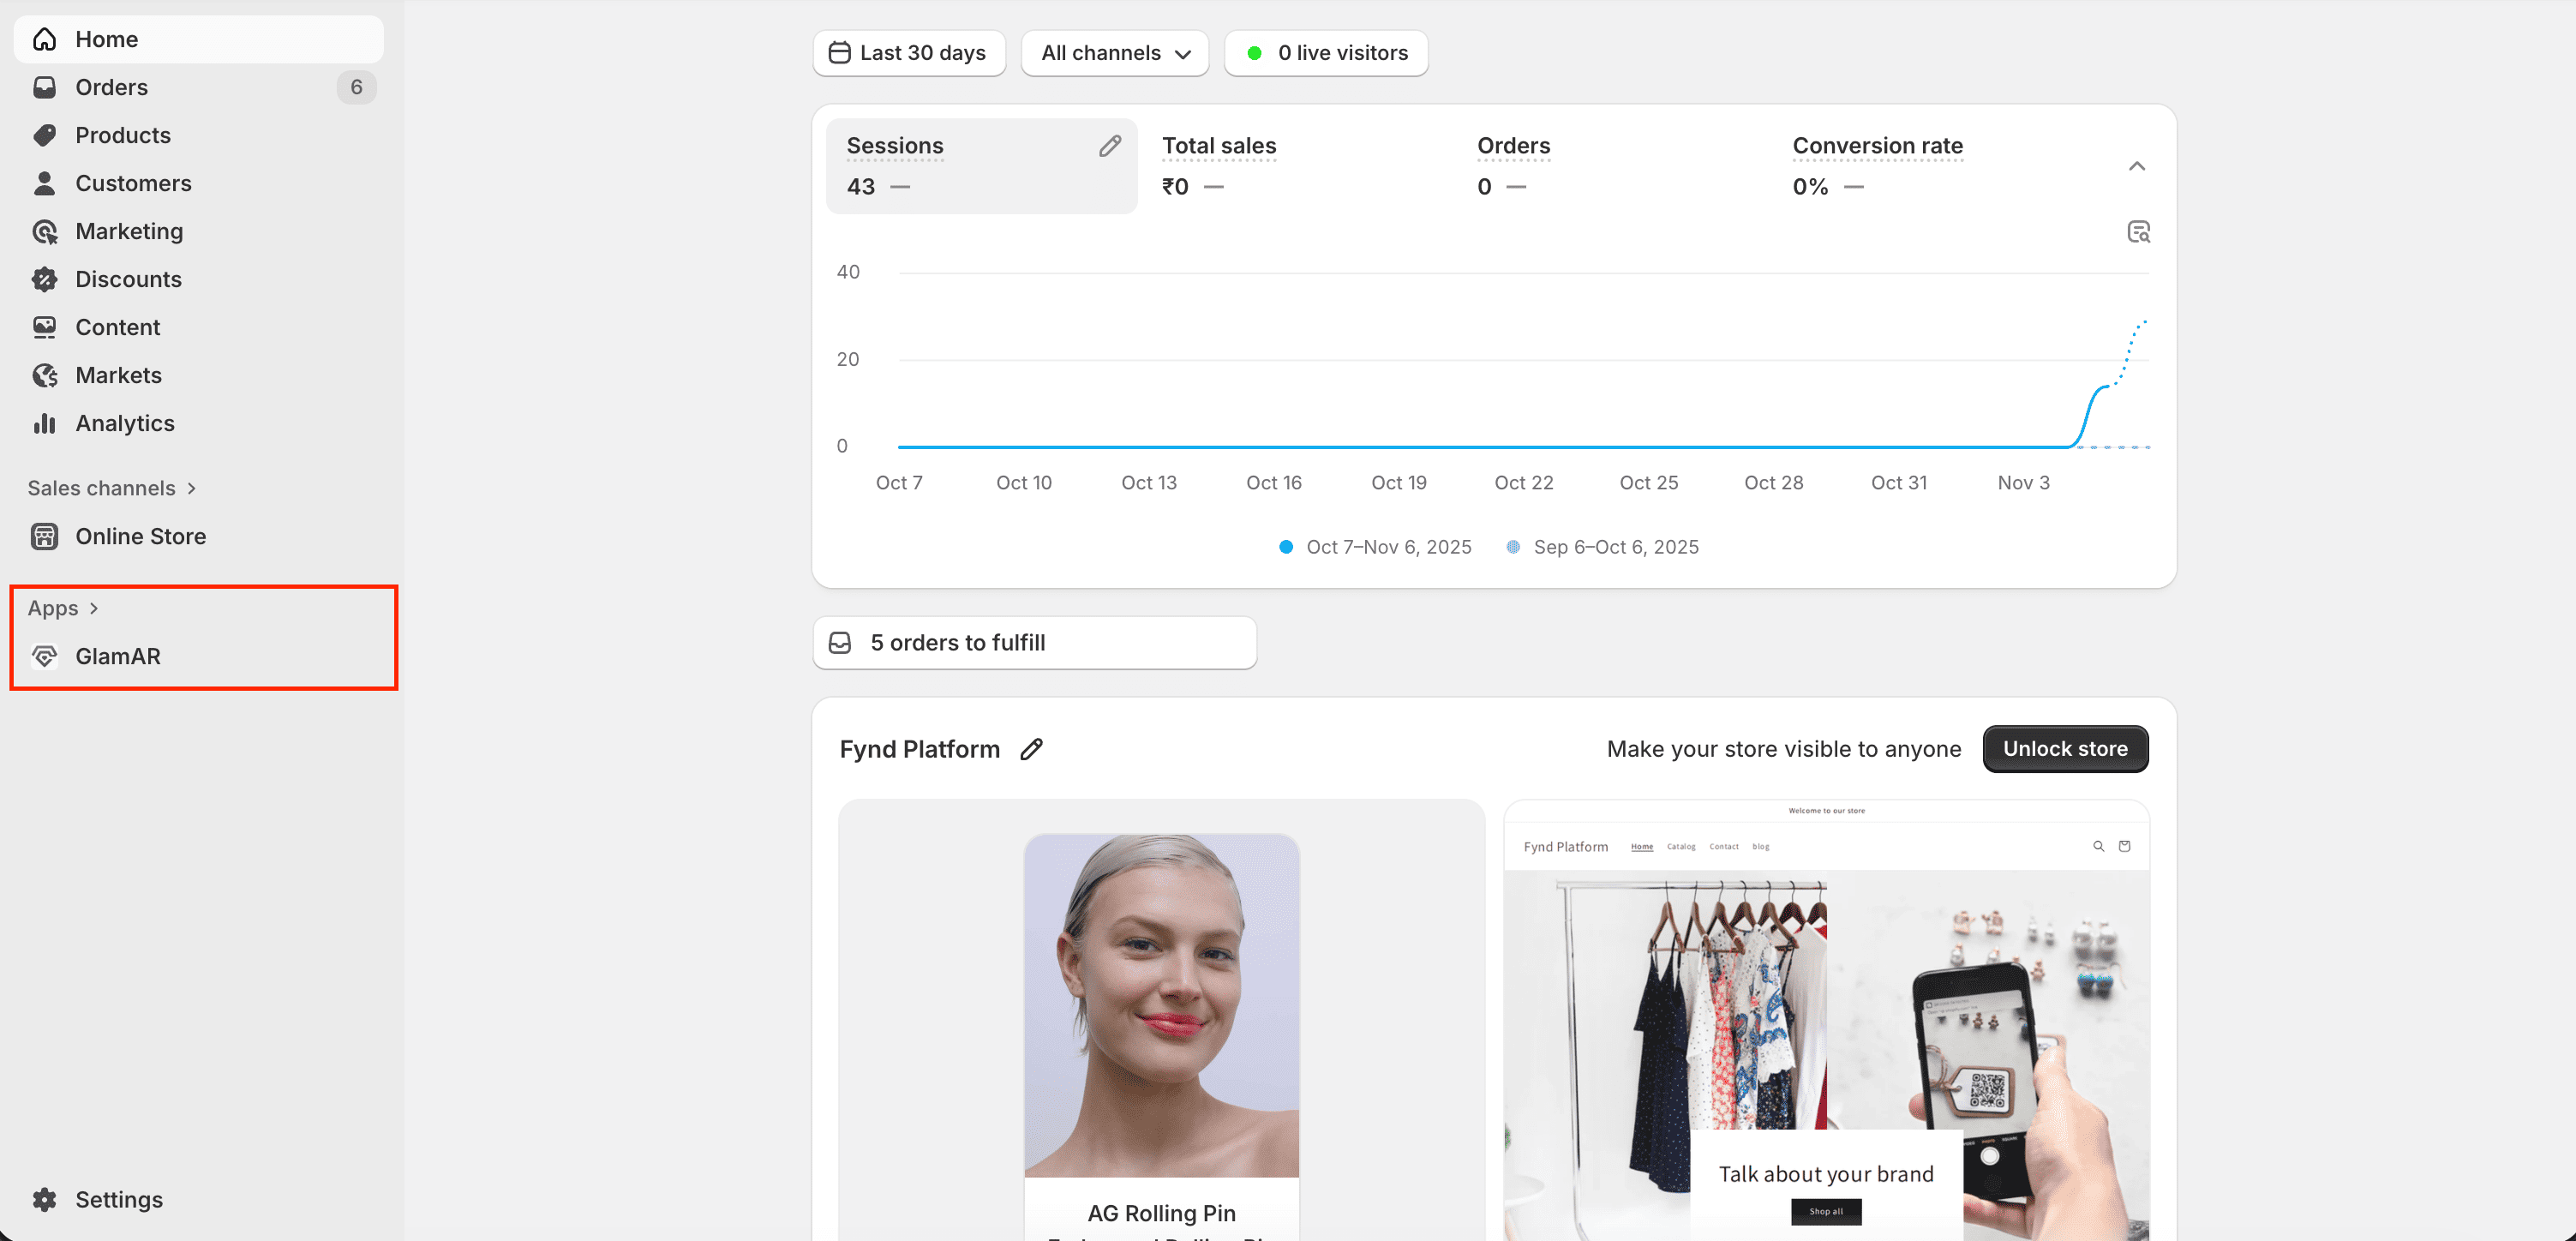Viewport: 2576px width, 1241px height.
Task: Go to Analytics in the sidebar
Action: [124, 423]
